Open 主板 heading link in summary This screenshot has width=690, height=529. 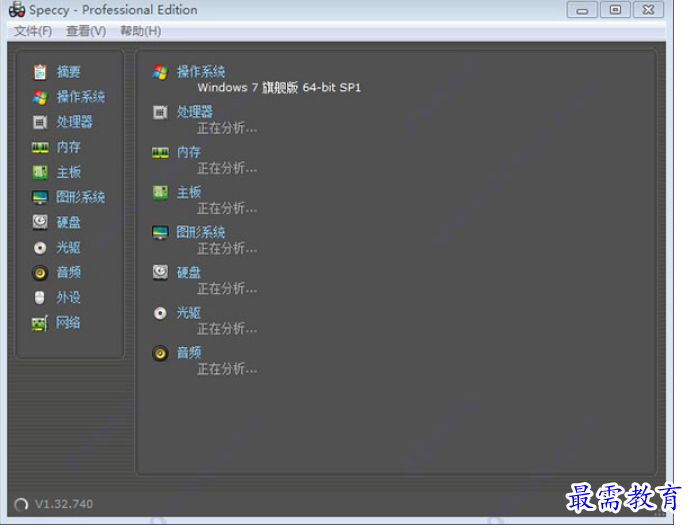pos(189,192)
